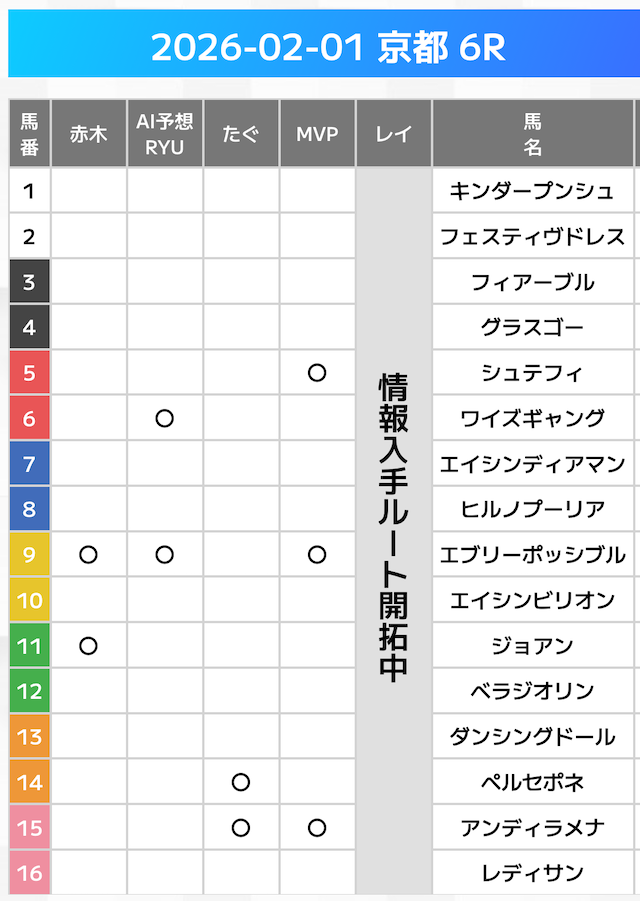Click horse name エブリーポッシブル
The width and height of the screenshot is (640, 901).
532,554
